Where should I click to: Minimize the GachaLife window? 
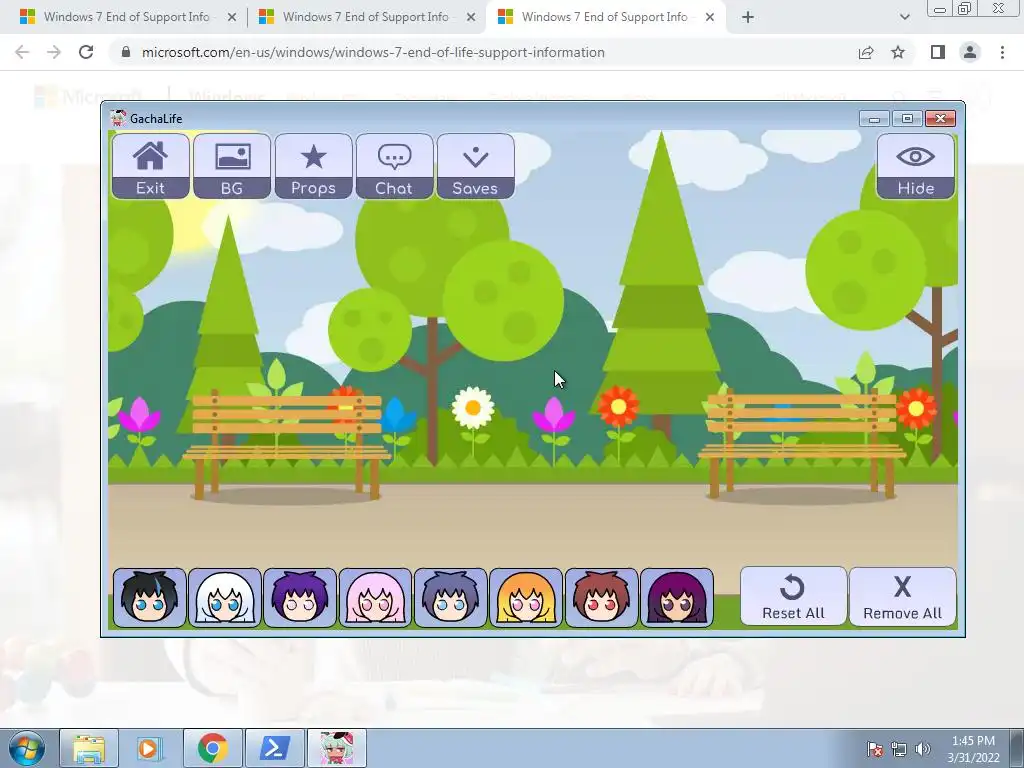[874, 119]
